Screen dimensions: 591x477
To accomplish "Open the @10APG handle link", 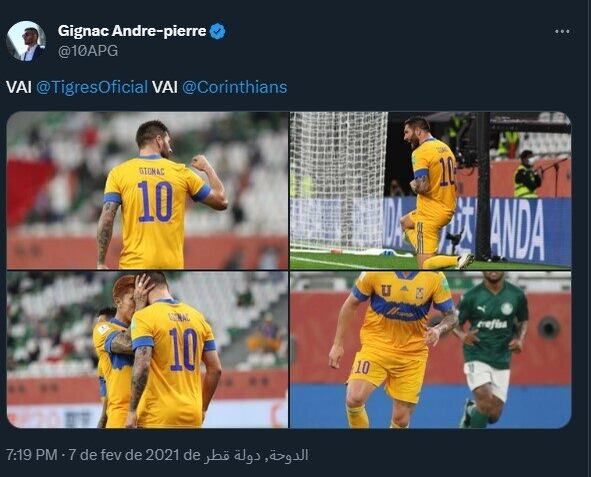I will [88, 50].
